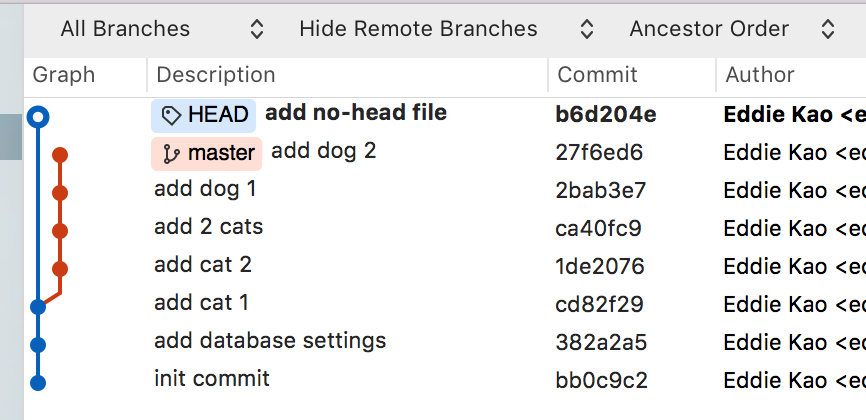
Task: Click the Description column header
Action: point(216,74)
